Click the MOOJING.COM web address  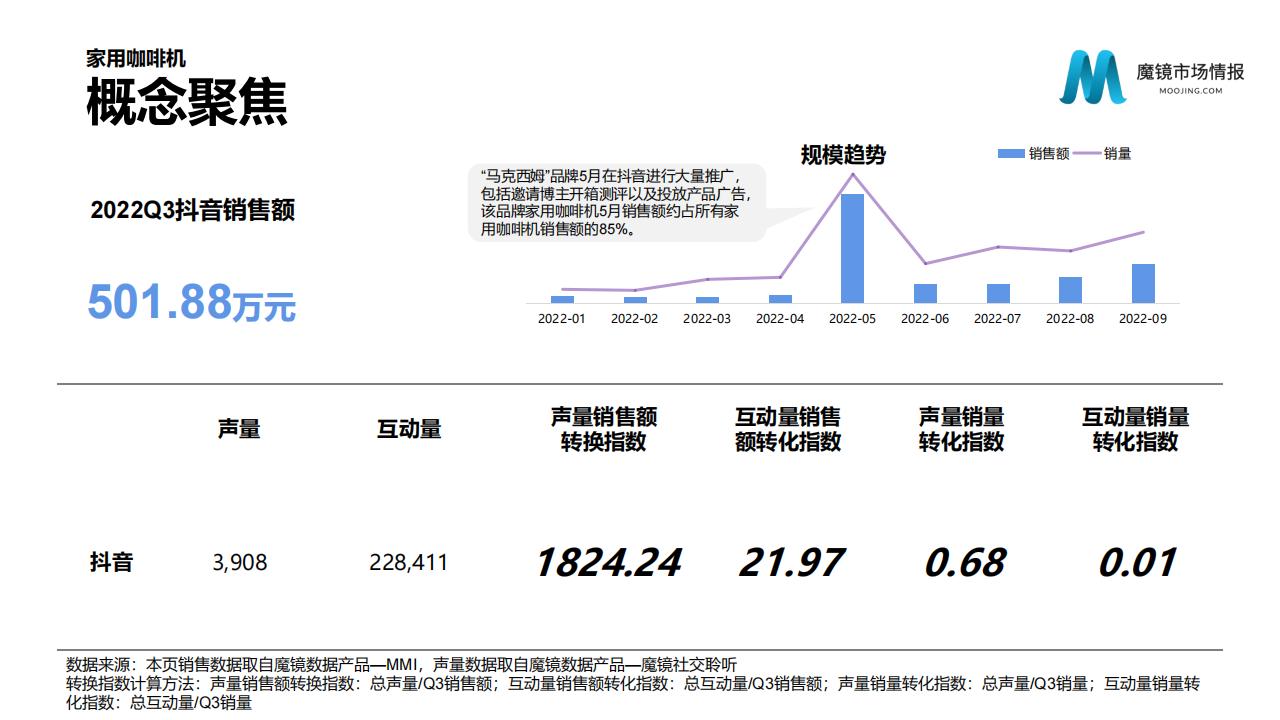click(x=1190, y=90)
